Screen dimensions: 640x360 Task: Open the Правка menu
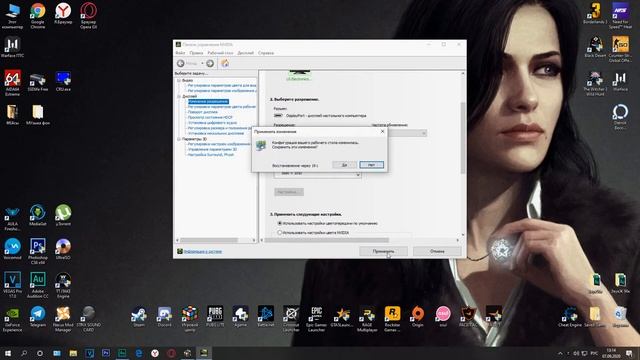pos(196,53)
